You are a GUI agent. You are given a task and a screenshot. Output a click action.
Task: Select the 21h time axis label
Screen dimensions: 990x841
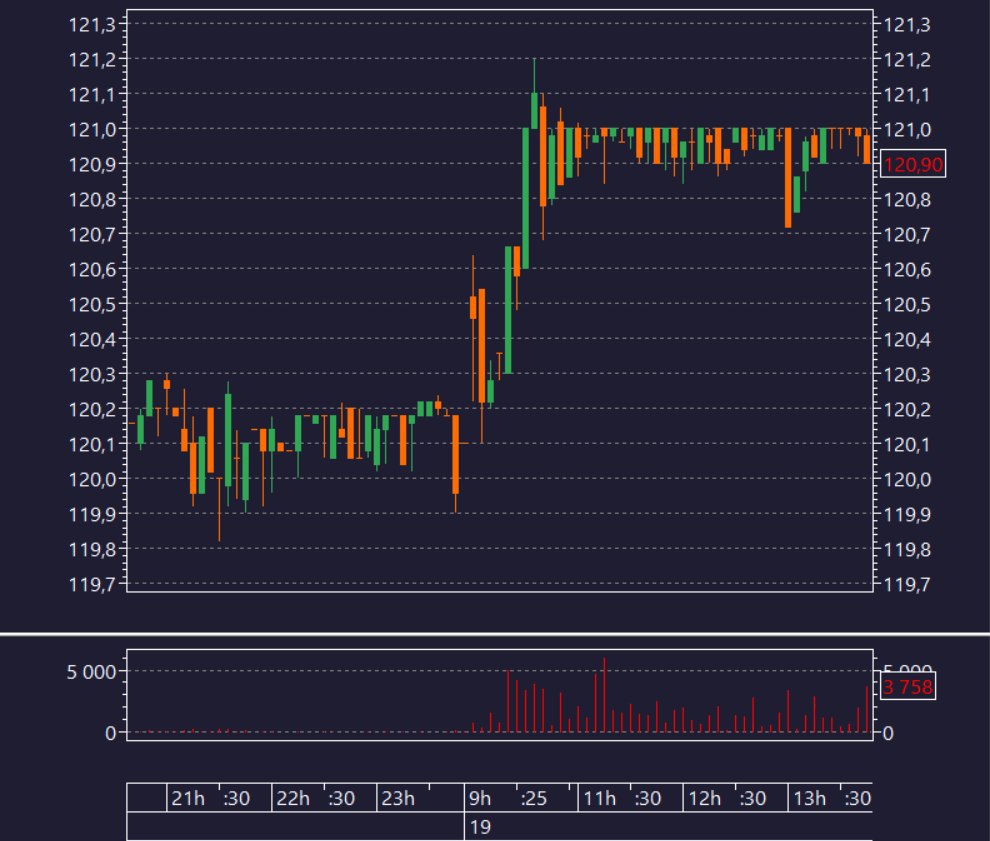pos(188,799)
